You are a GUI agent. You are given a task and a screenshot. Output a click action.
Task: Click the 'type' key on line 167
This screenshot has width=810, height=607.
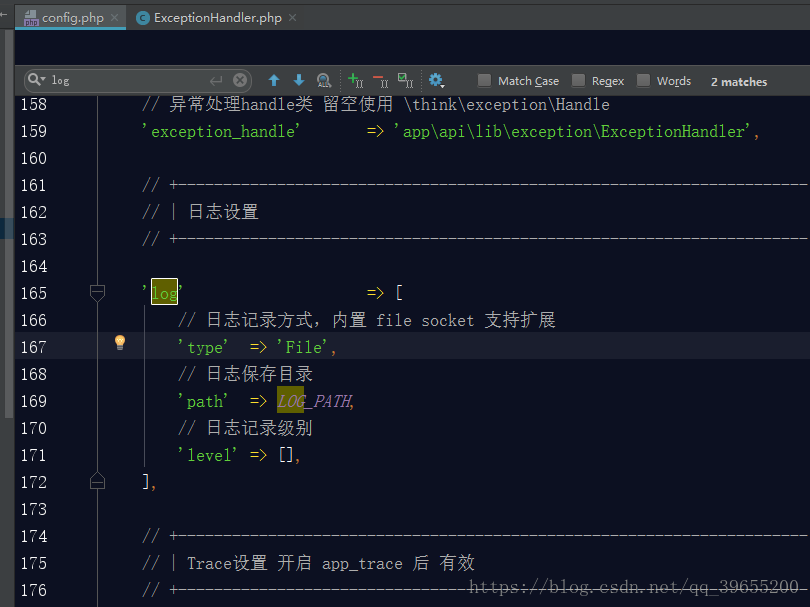tap(202, 347)
